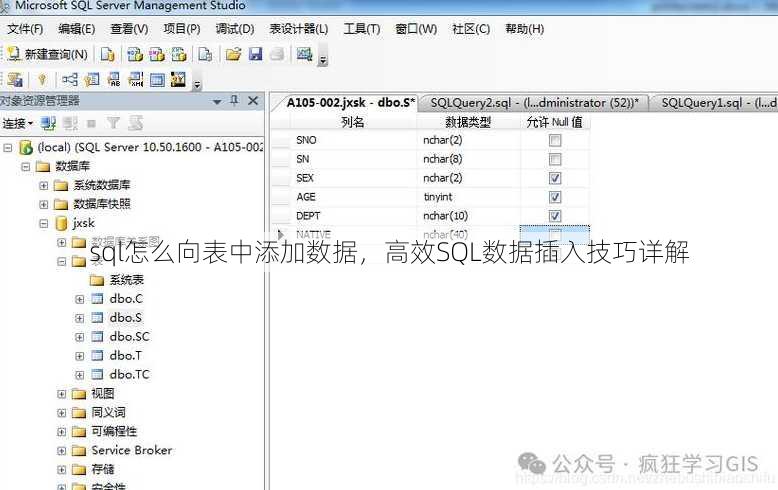778x490 pixels.
Task: Expand the dbo.SC table node
Action: 79,337
